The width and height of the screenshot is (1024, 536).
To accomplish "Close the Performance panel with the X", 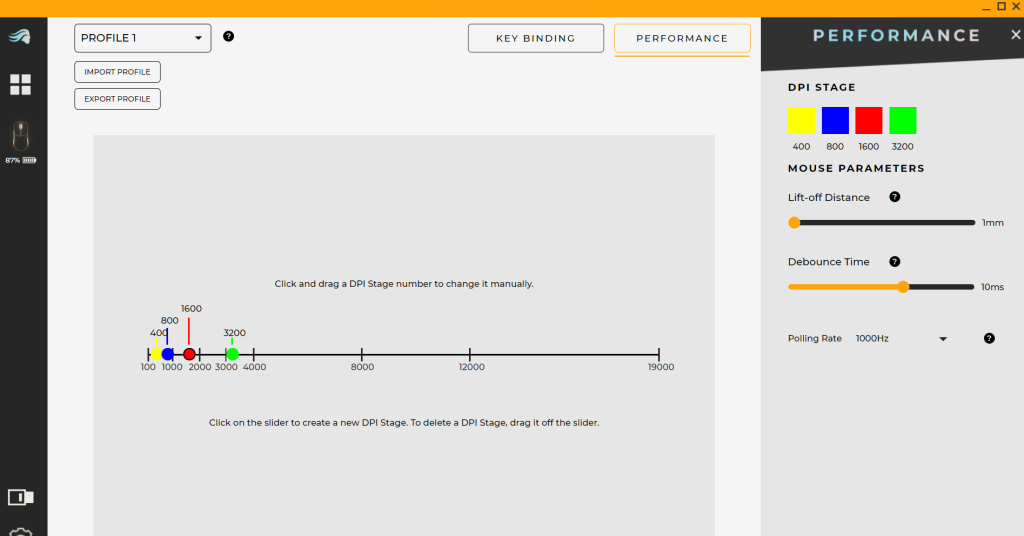I will (1016, 35).
